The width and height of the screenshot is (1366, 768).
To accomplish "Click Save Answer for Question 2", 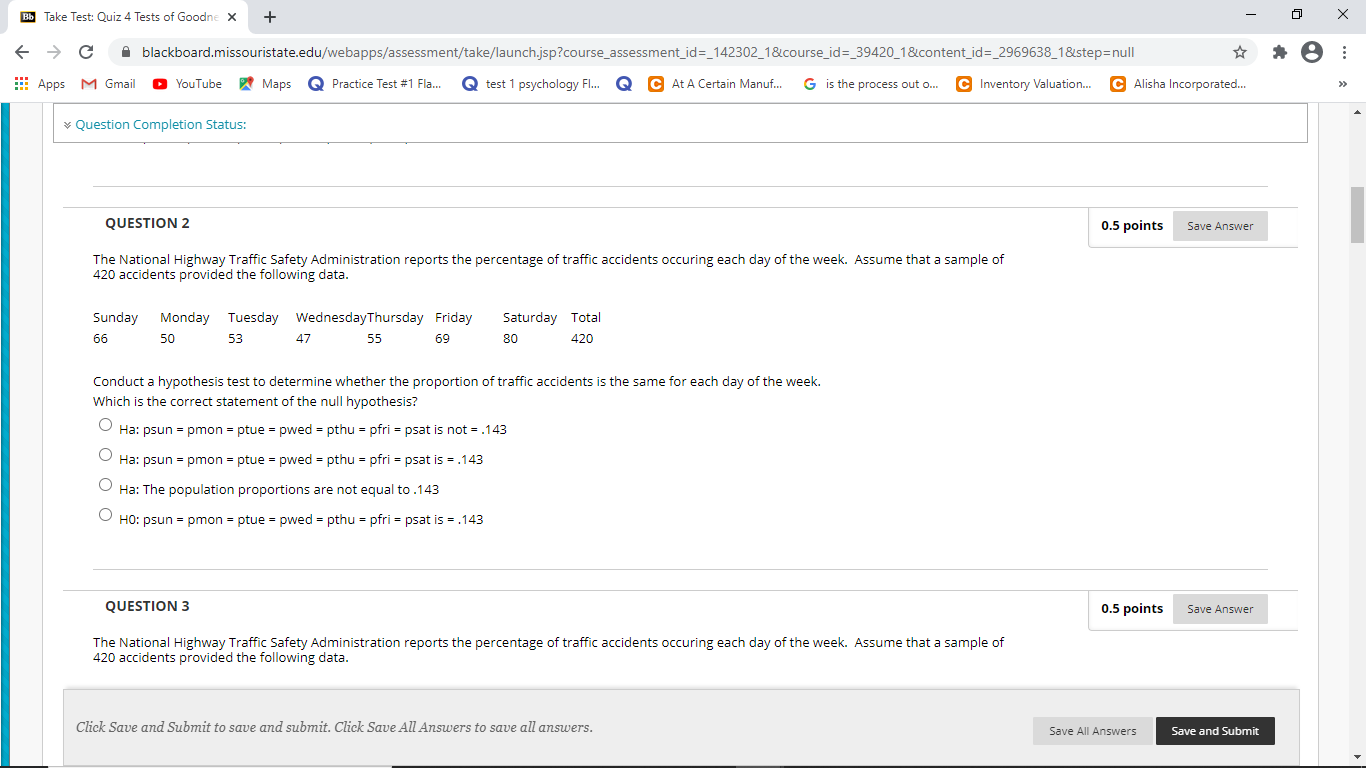I will (1220, 226).
